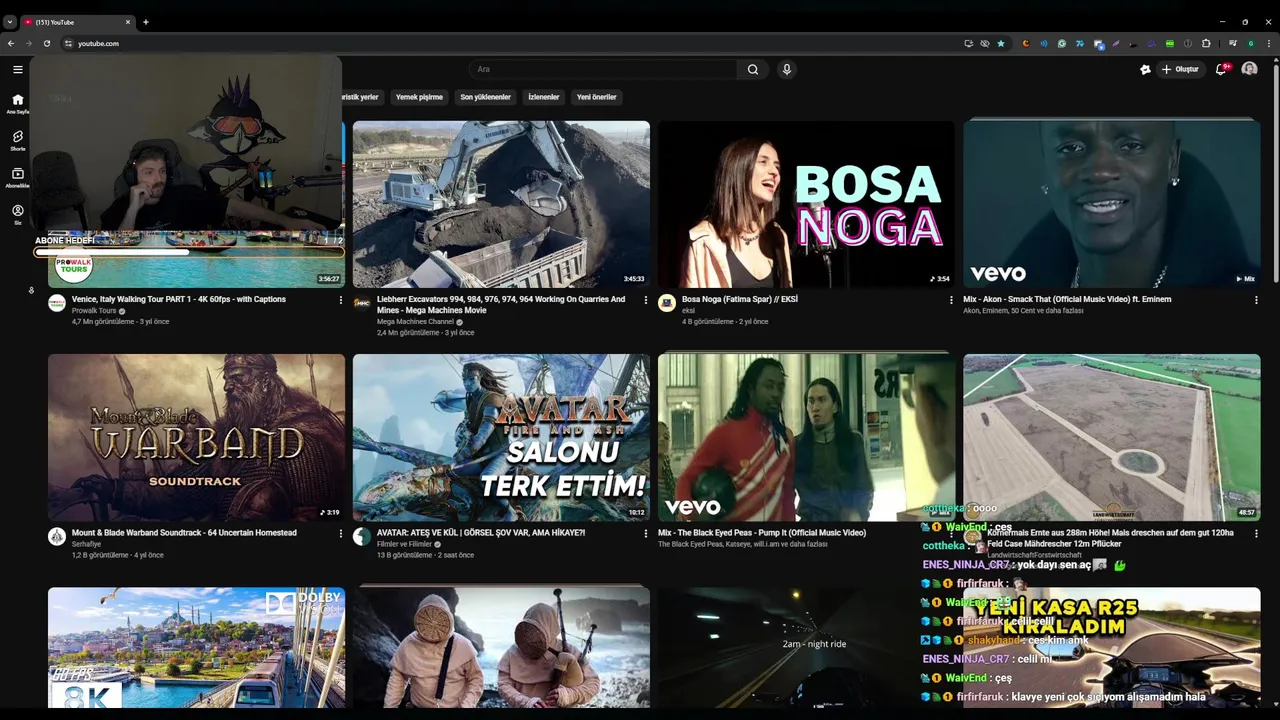Open the Filmler ve Filimler channel link
This screenshot has width=1280, height=720.
point(404,544)
